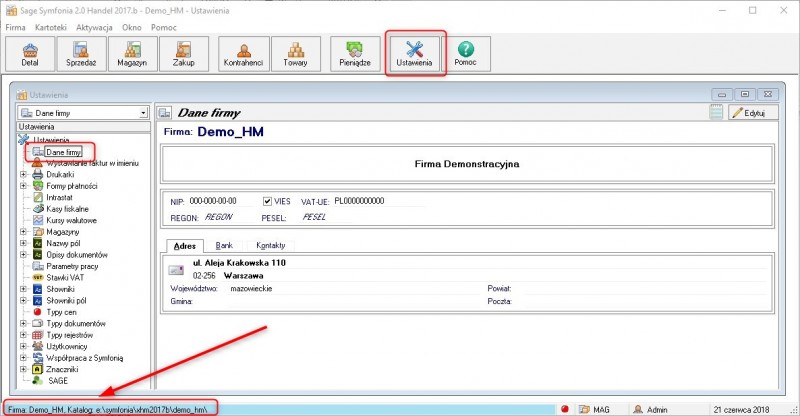Image resolution: width=800 pixels, height=416 pixels.
Task: Open the Aktywacja menu
Action: 94,28
